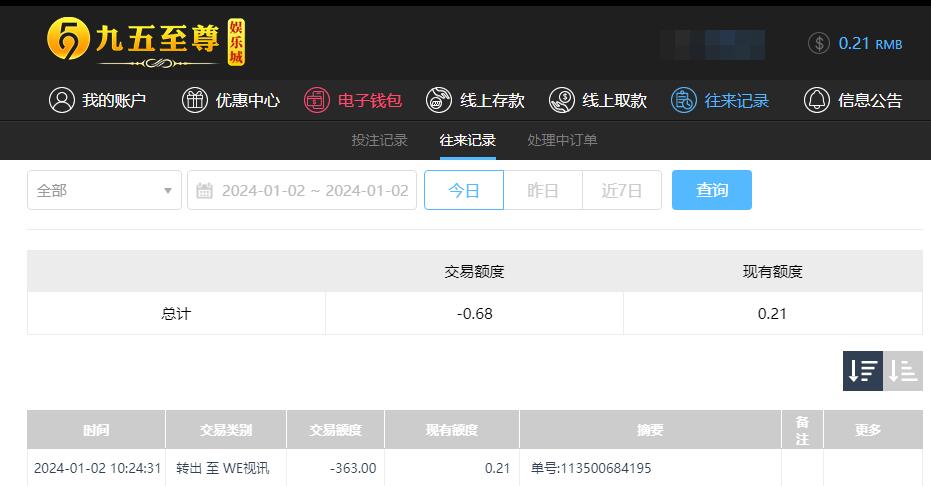Image resolution: width=931 pixels, height=486 pixels.
Task: Select the 线上取款 withdrawal icon
Action: point(562,100)
